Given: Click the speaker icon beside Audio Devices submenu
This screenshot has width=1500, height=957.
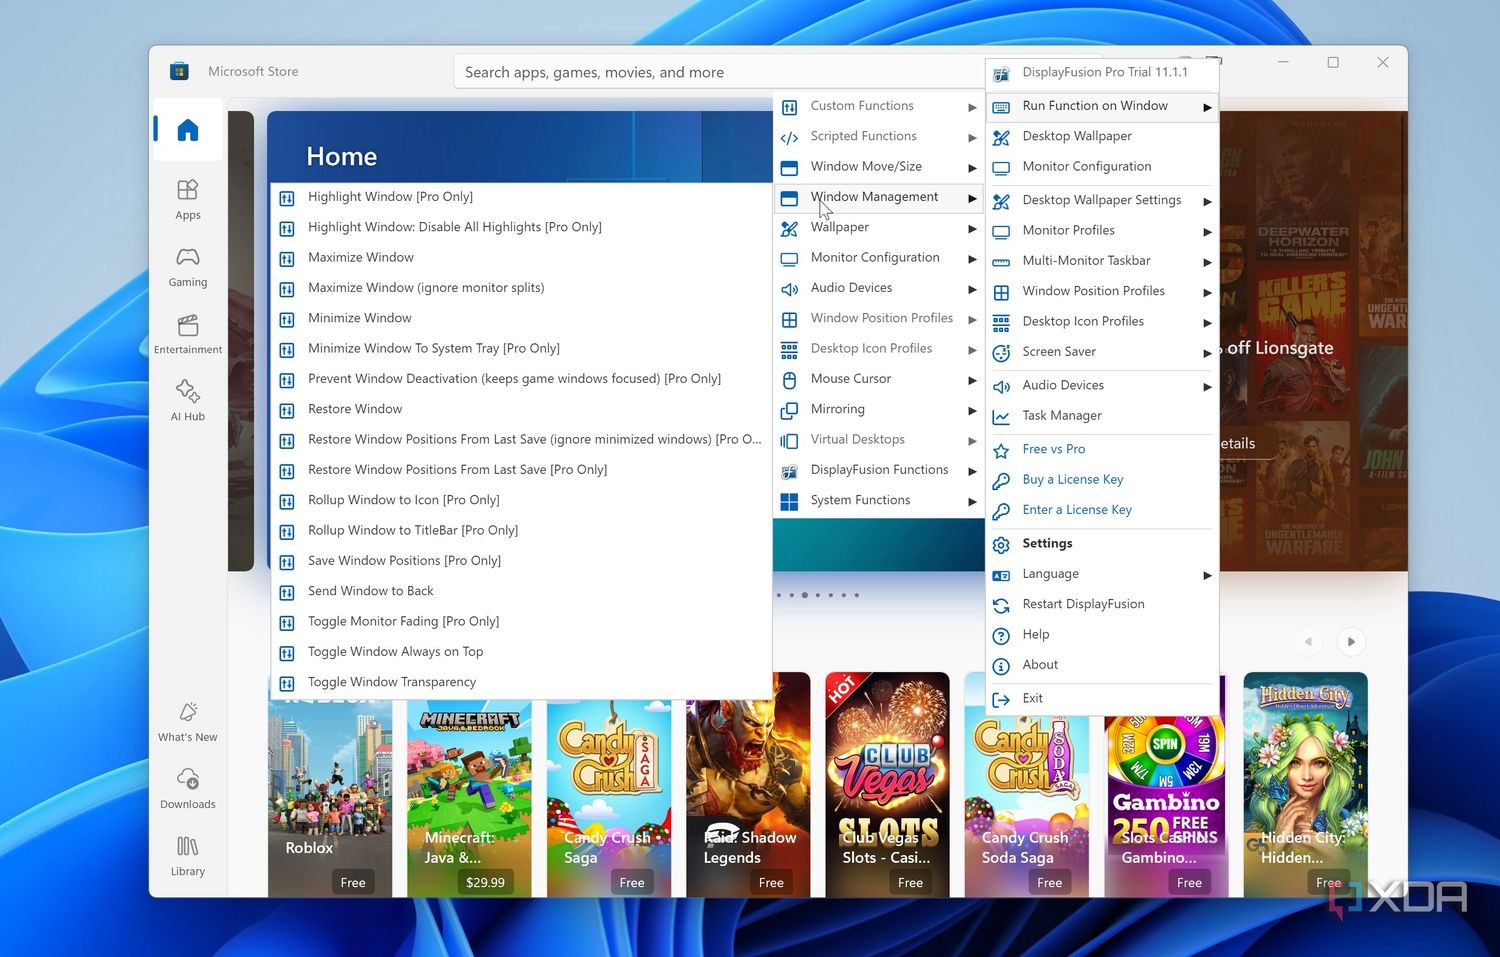Looking at the screenshot, I should coord(789,289).
